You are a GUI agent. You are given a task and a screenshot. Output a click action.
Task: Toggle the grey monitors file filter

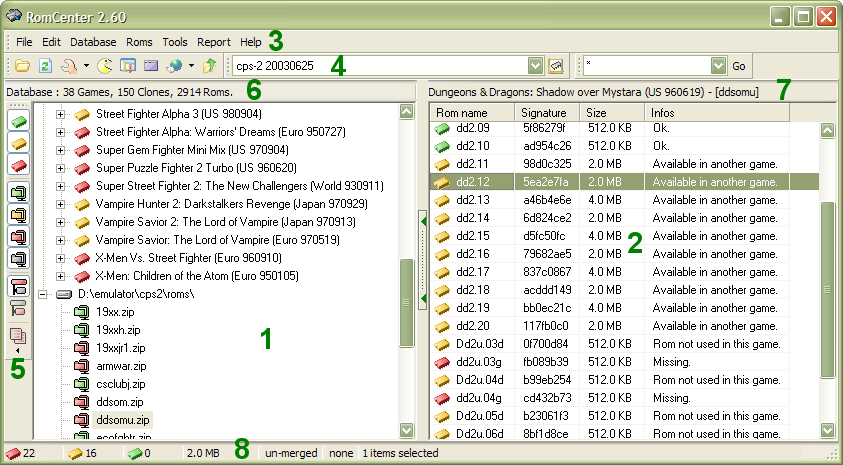click(19, 259)
